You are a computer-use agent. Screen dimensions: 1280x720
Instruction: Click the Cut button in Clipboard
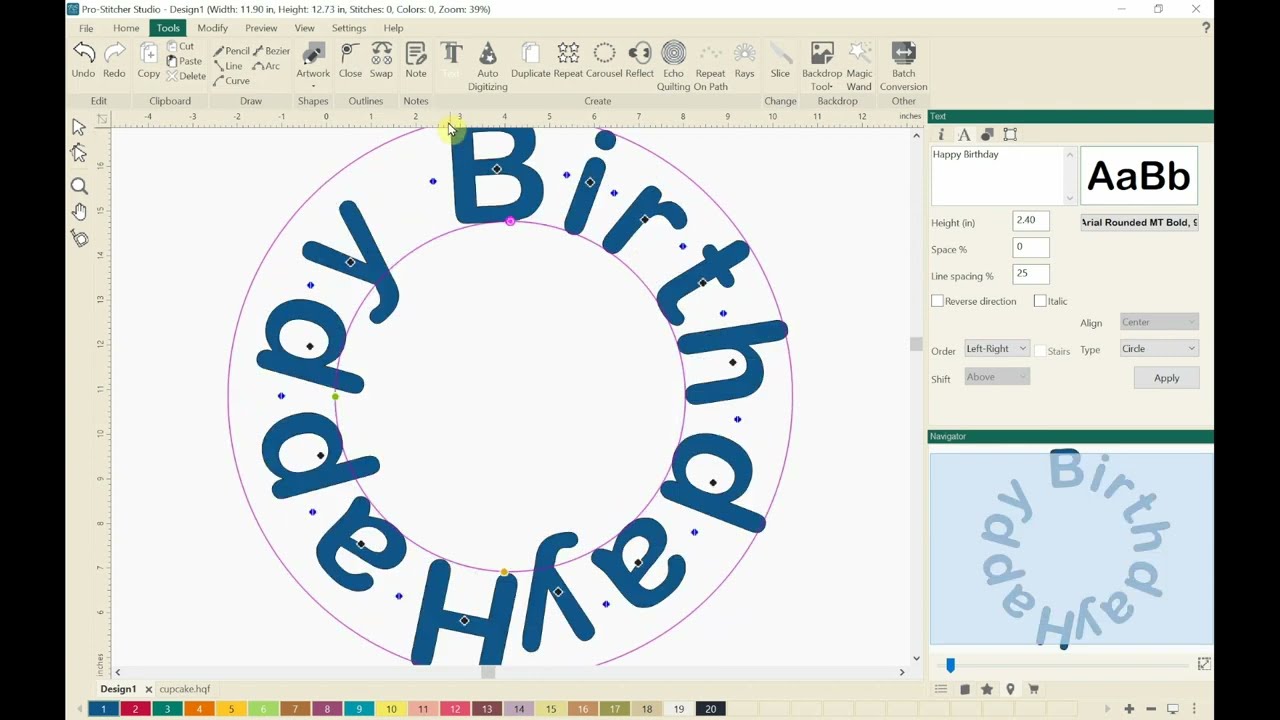[181, 47]
